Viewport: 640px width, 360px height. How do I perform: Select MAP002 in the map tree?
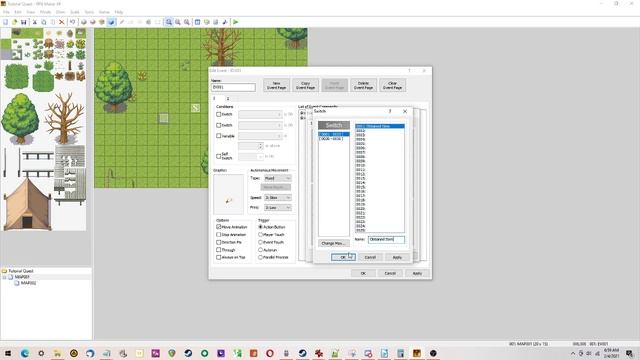click(28, 283)
